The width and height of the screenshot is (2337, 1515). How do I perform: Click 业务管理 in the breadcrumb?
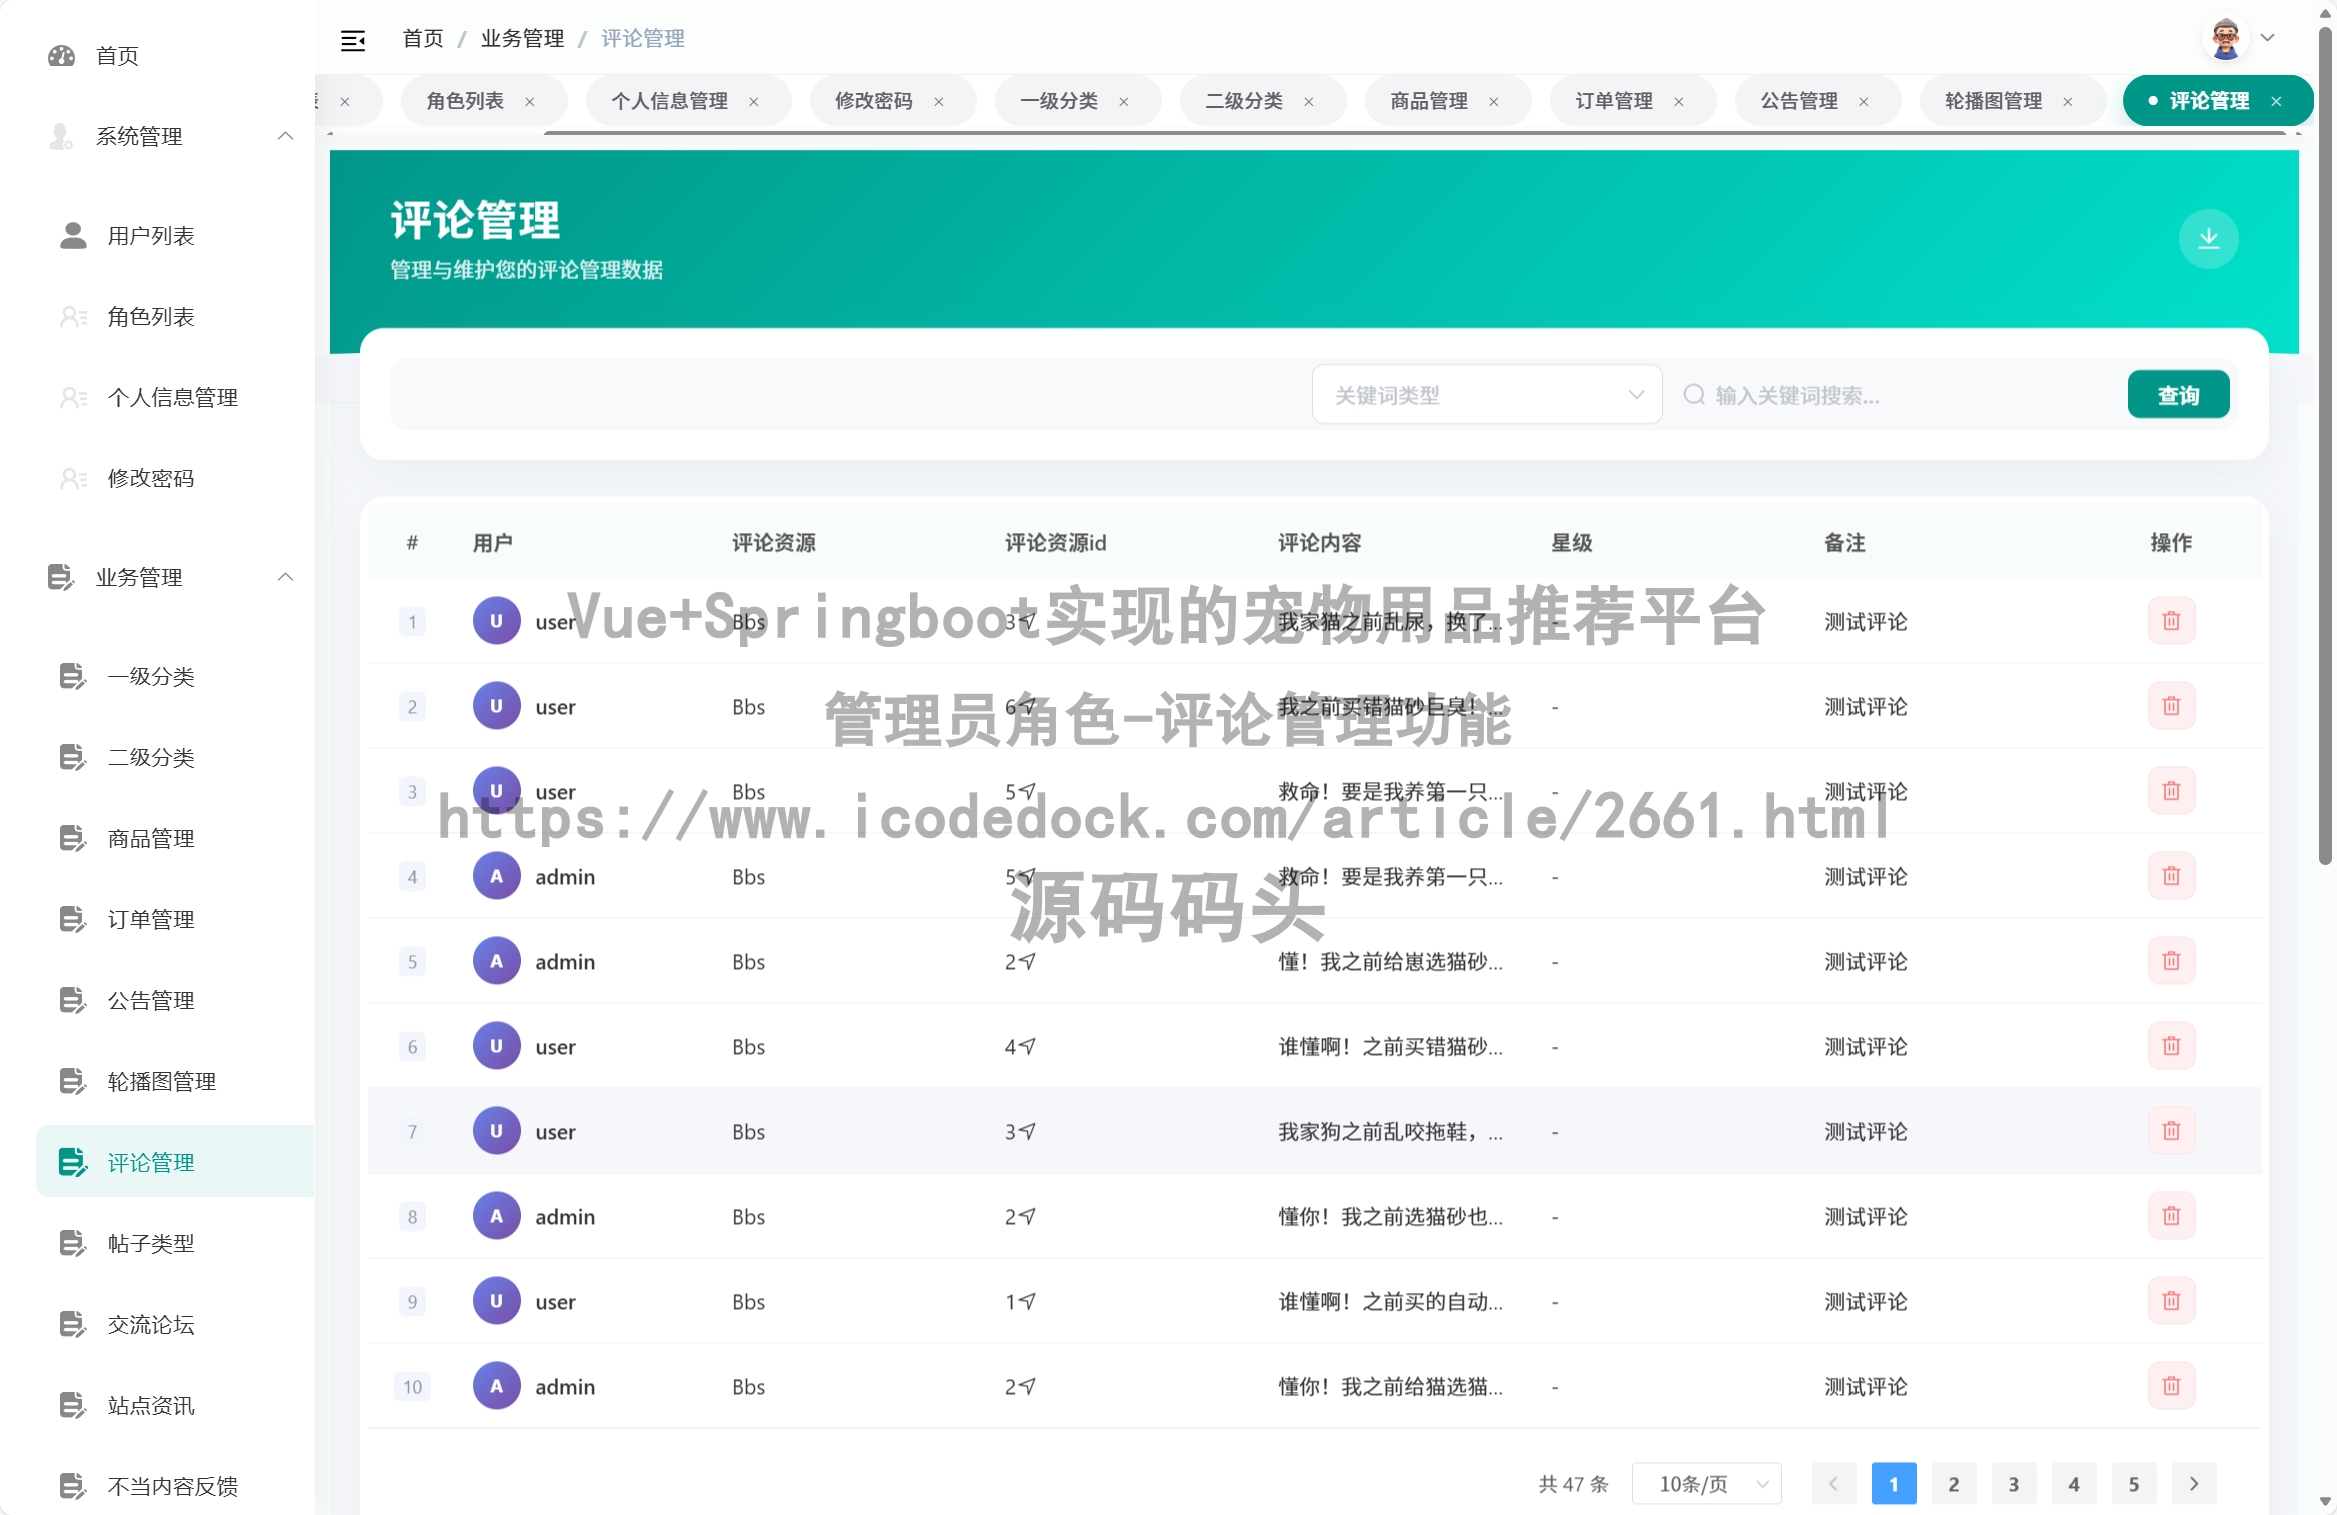(521, 38)
